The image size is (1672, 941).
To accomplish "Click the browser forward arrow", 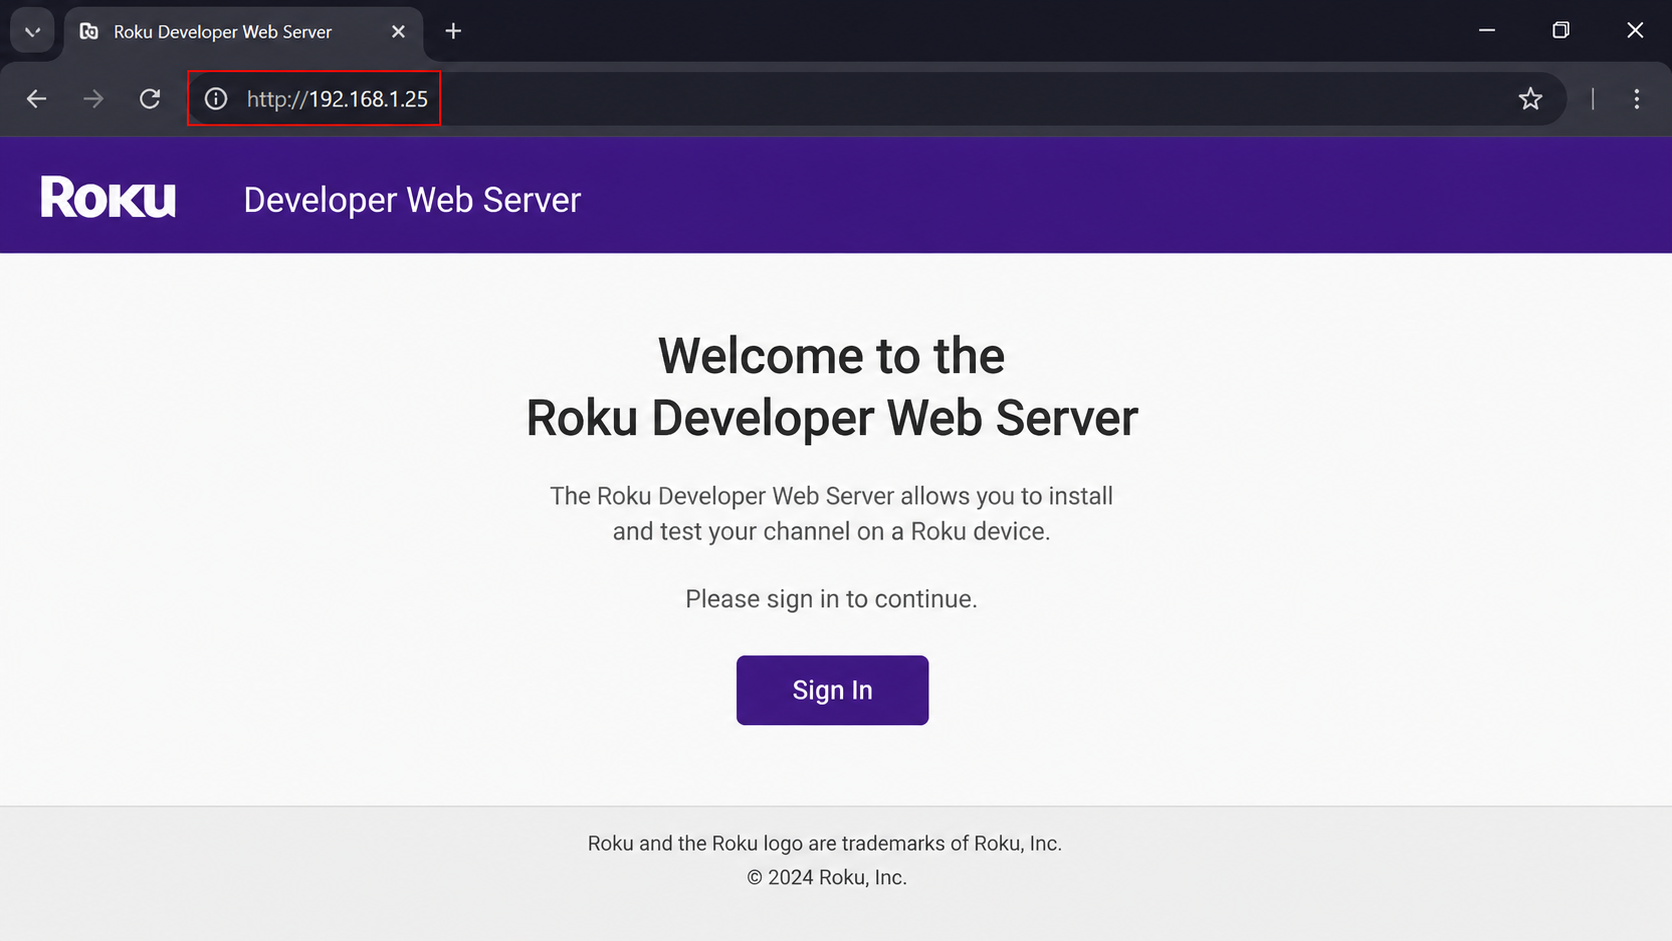I will (x=93, y=99).
